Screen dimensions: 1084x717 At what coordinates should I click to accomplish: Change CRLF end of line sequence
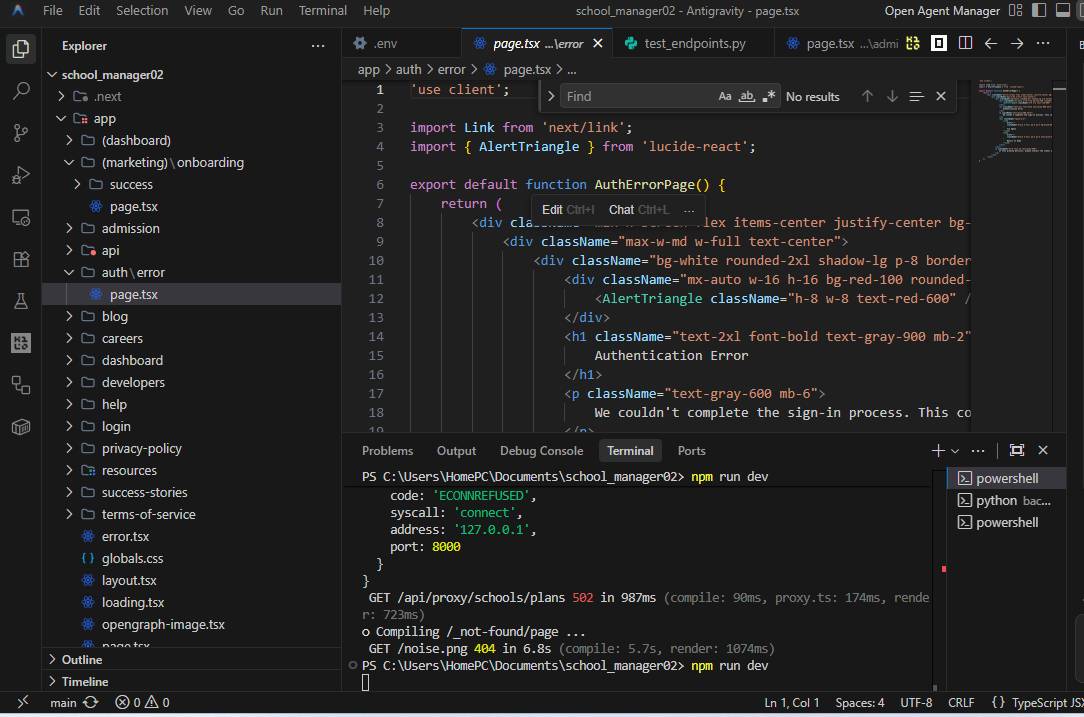point(961,702)
